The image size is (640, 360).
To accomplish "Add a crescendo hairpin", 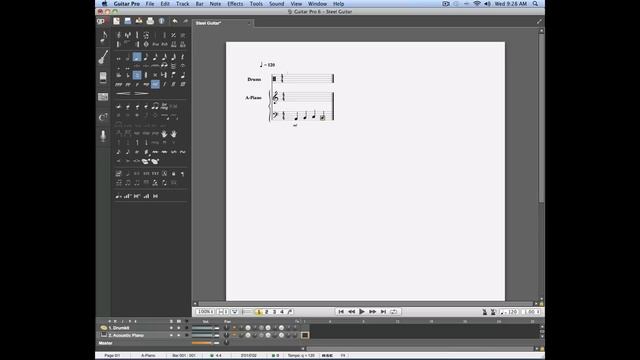I will 124,93.
